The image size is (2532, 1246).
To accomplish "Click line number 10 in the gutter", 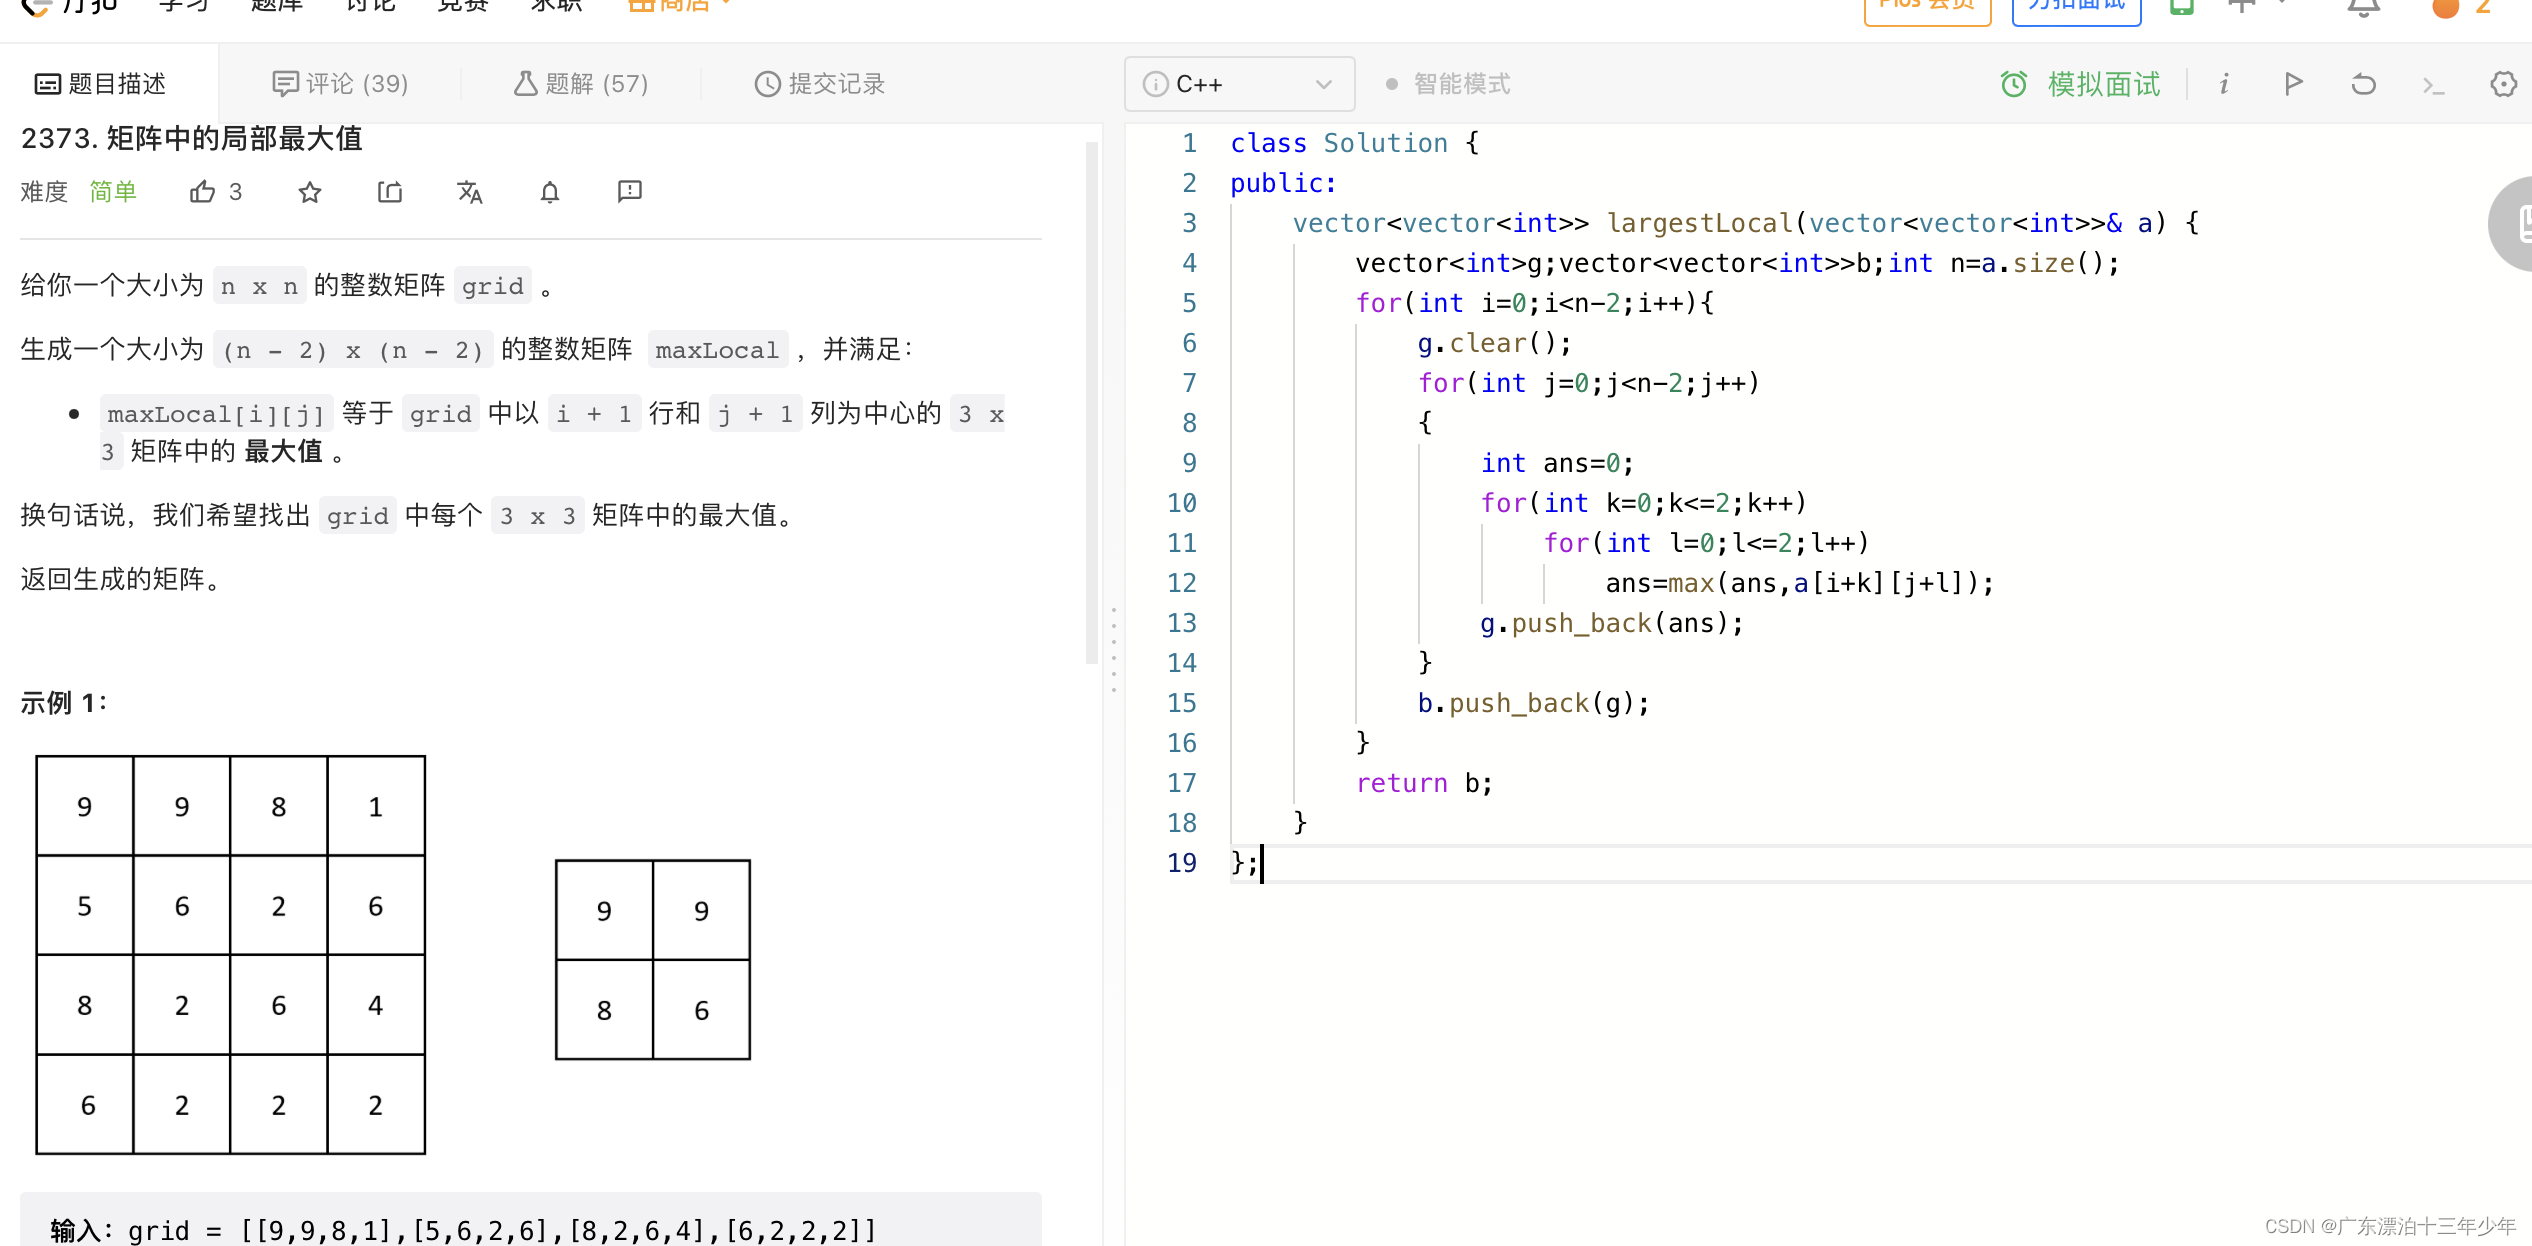I will pos(1182,503).
